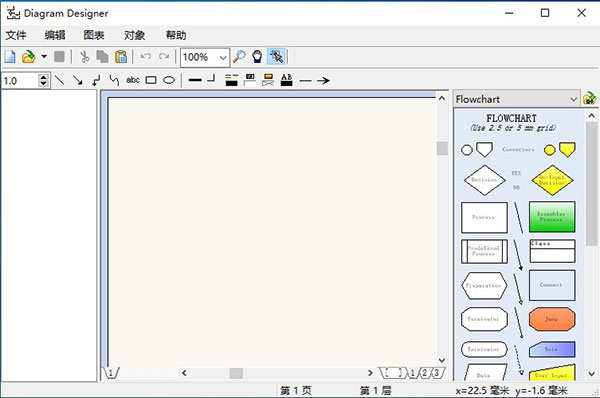Select the hand pan tool

(258, 57)
